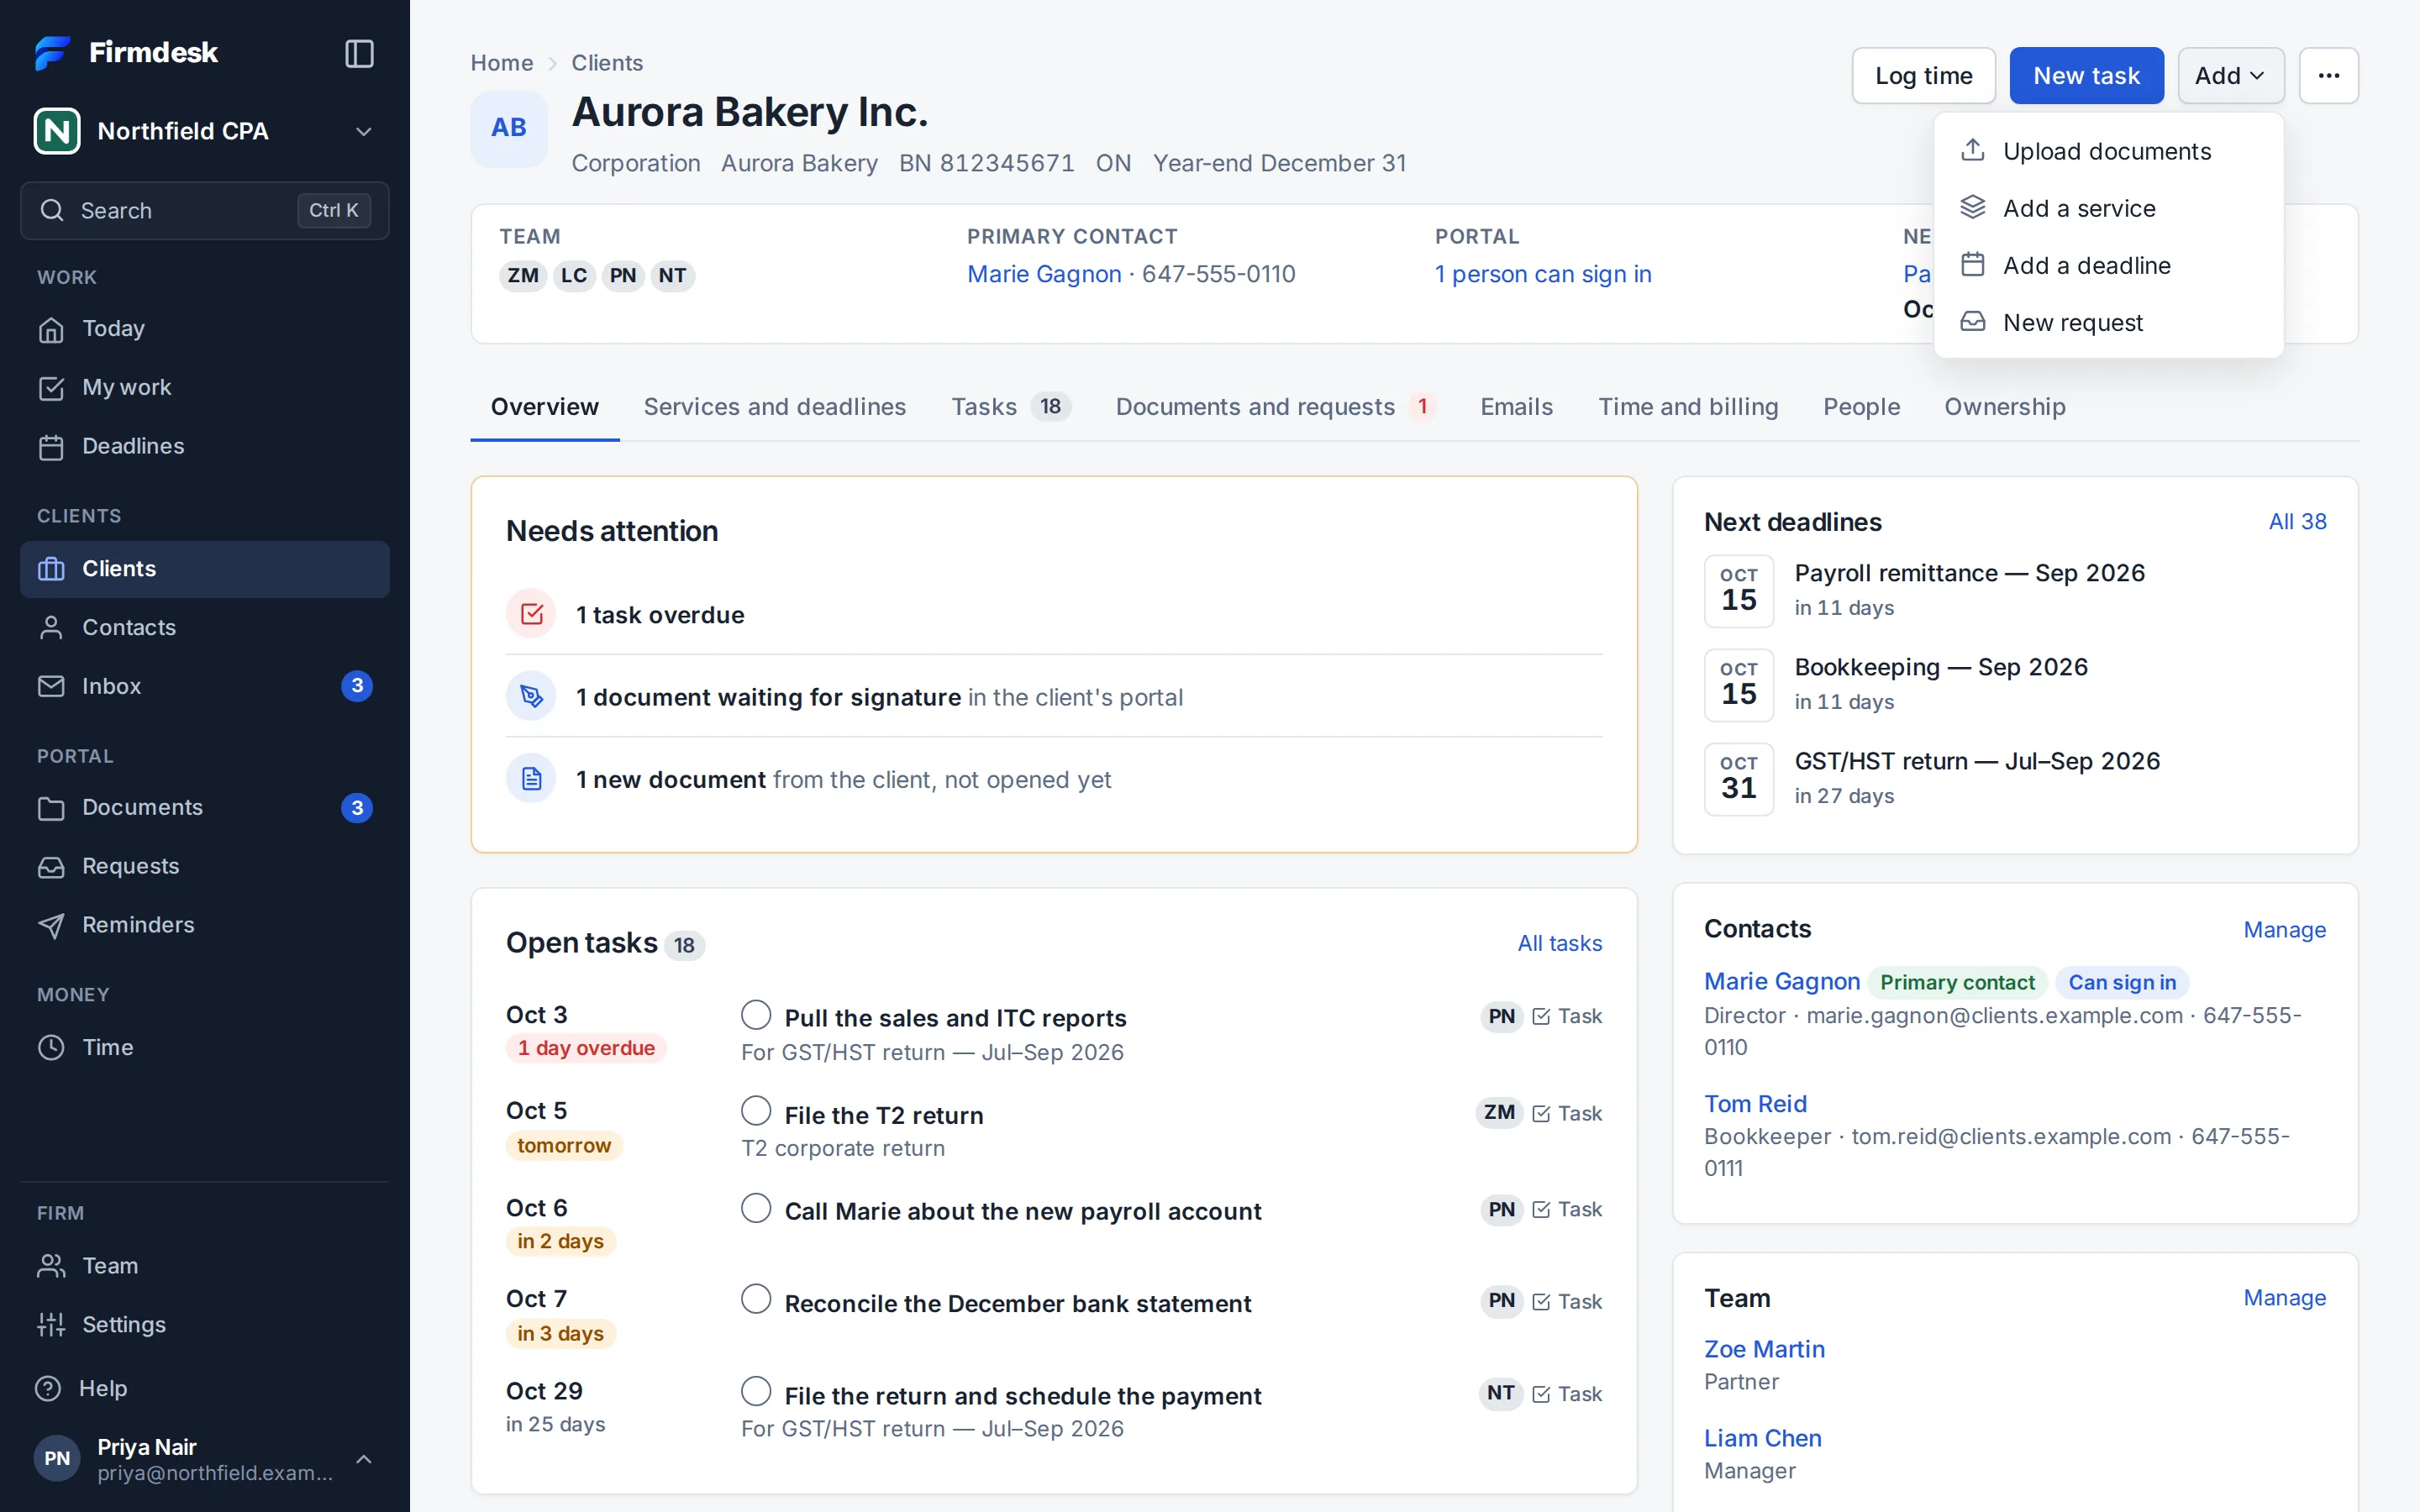The image size is (2420, 1512).
Task: Click Manage in the Contacts card
Action: tap(2284, 930)
